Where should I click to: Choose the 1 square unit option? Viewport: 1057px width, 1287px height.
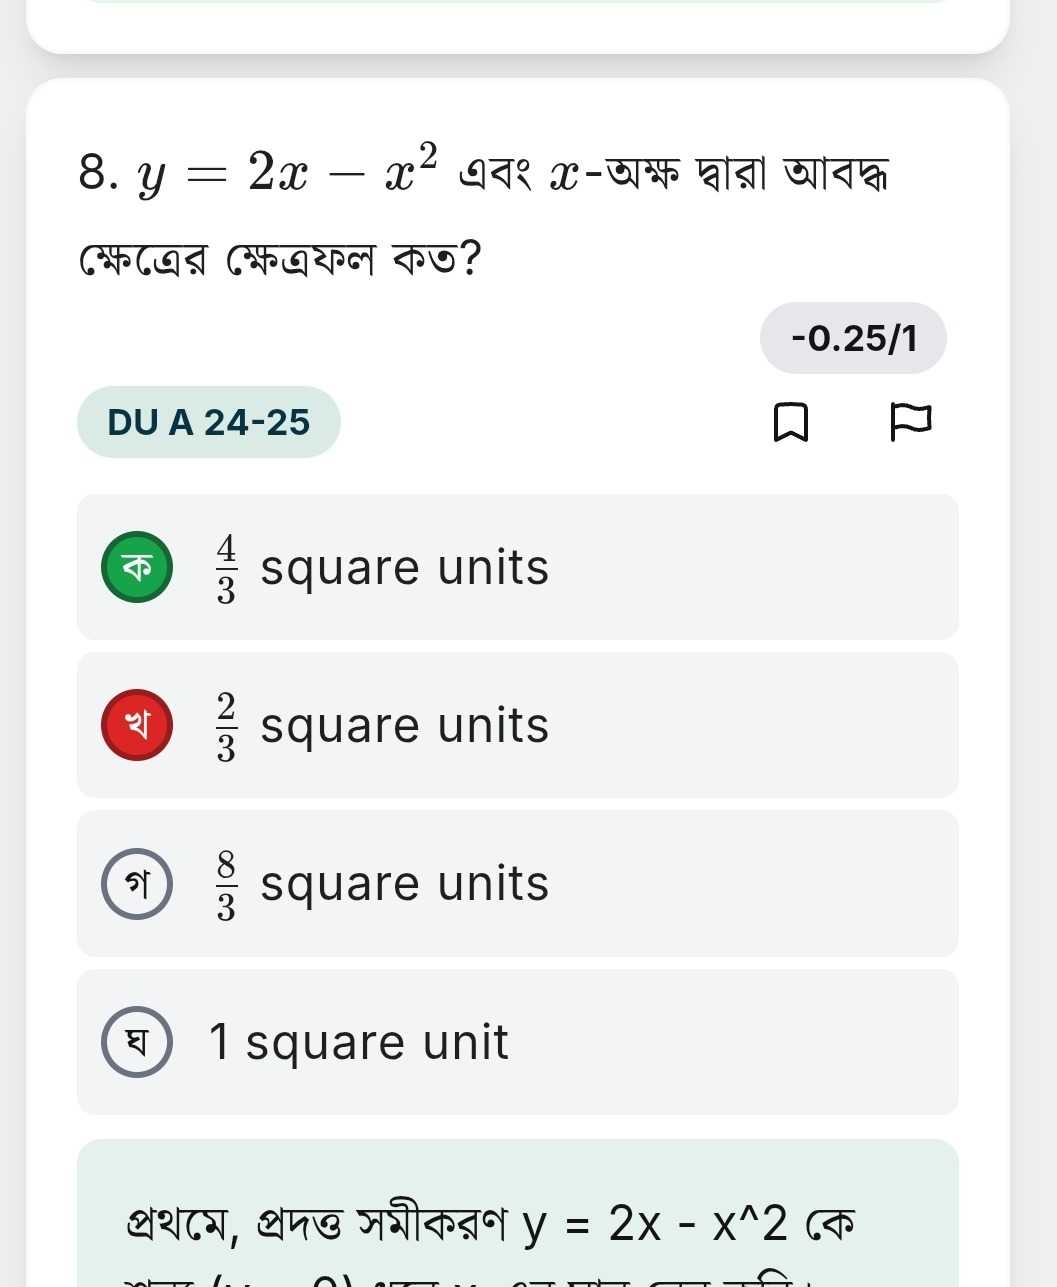[x=517, y=1042]
